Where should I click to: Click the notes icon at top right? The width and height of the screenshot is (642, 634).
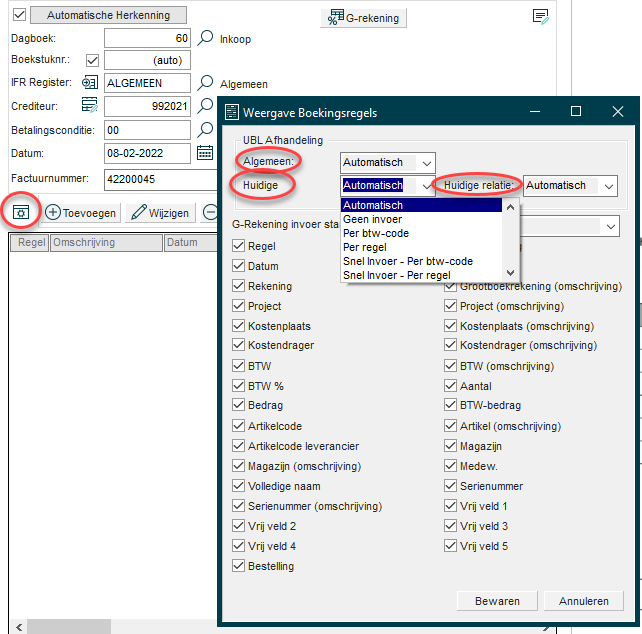pyautogui.click(x=540, y=16)
